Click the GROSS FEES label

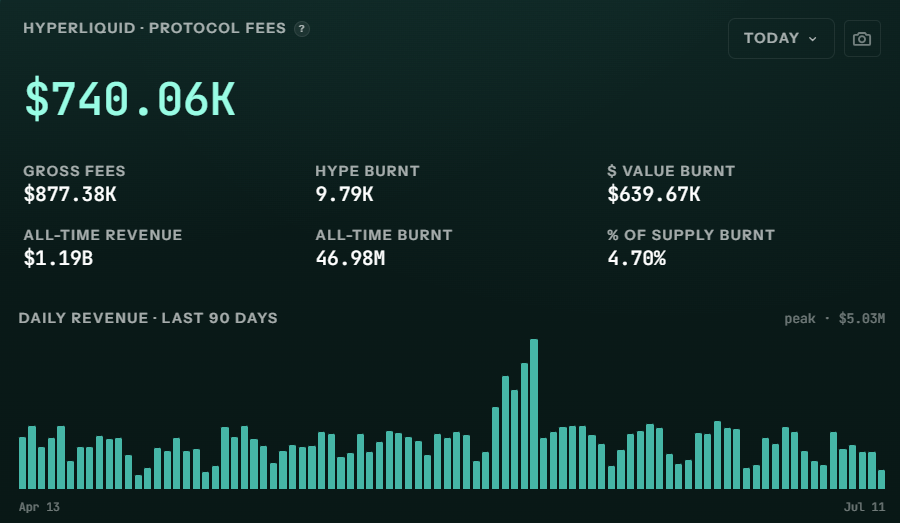(75, 171)
